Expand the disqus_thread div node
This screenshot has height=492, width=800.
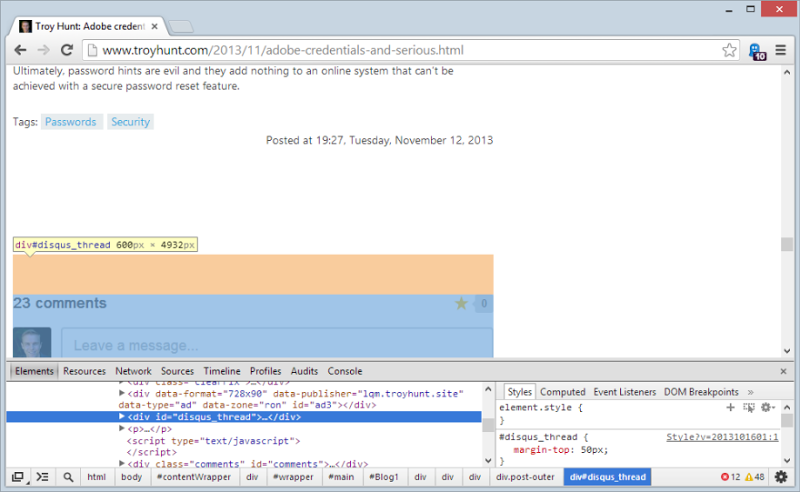point(121,416)
